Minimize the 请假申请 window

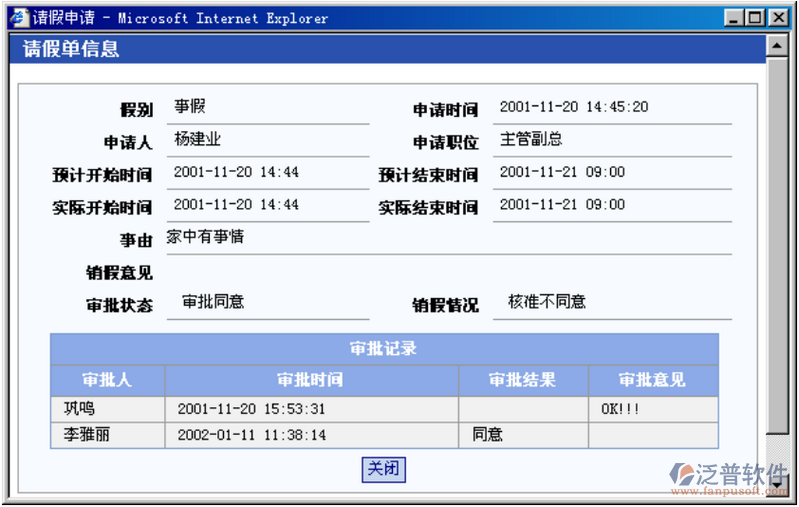pos(735,18)
